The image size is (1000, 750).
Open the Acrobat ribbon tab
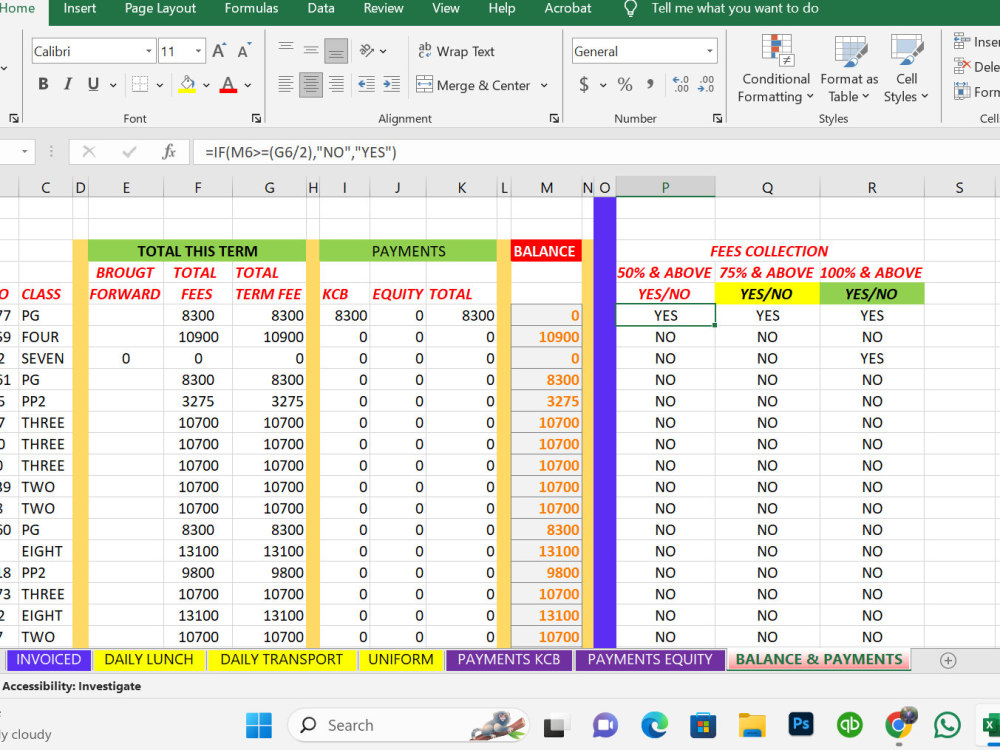568,8
